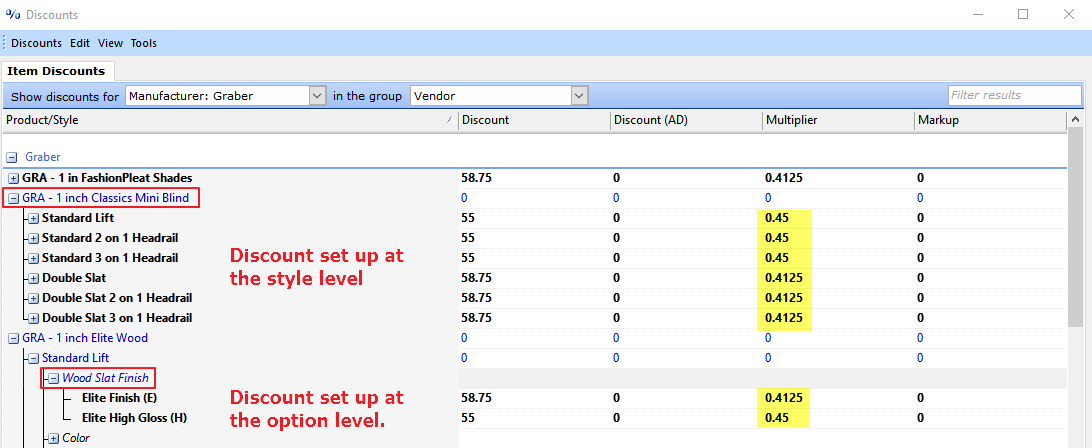
Task: Click the Filter results input field
Action: [1014, 95]
